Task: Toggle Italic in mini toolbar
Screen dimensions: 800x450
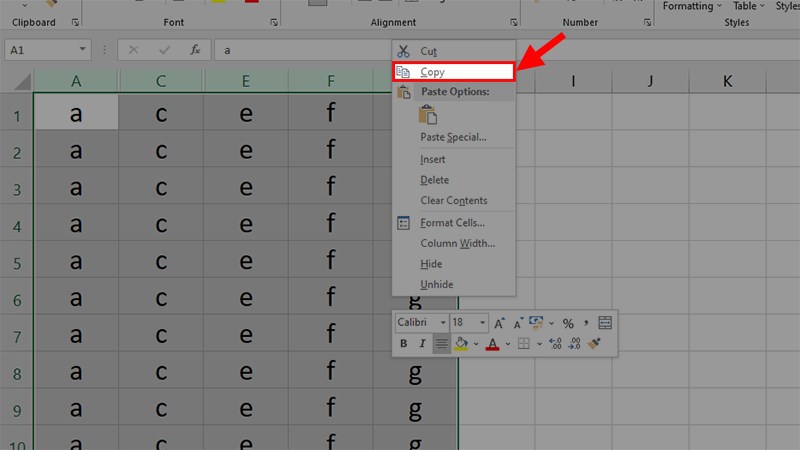Action: click(x=422, y=343)
